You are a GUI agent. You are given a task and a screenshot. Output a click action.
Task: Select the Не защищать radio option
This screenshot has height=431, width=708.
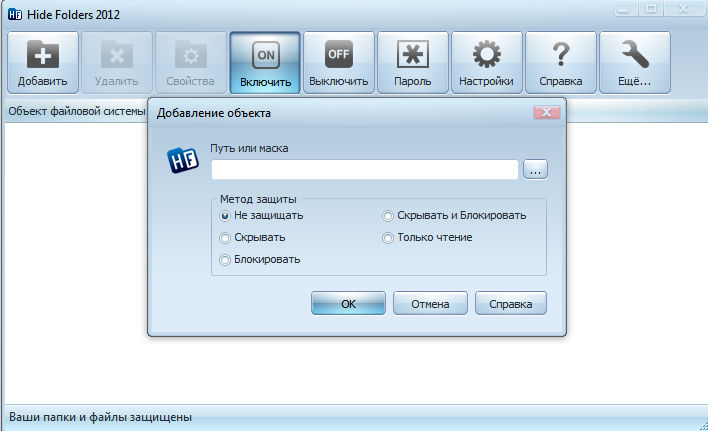click(x=225, y=215)
